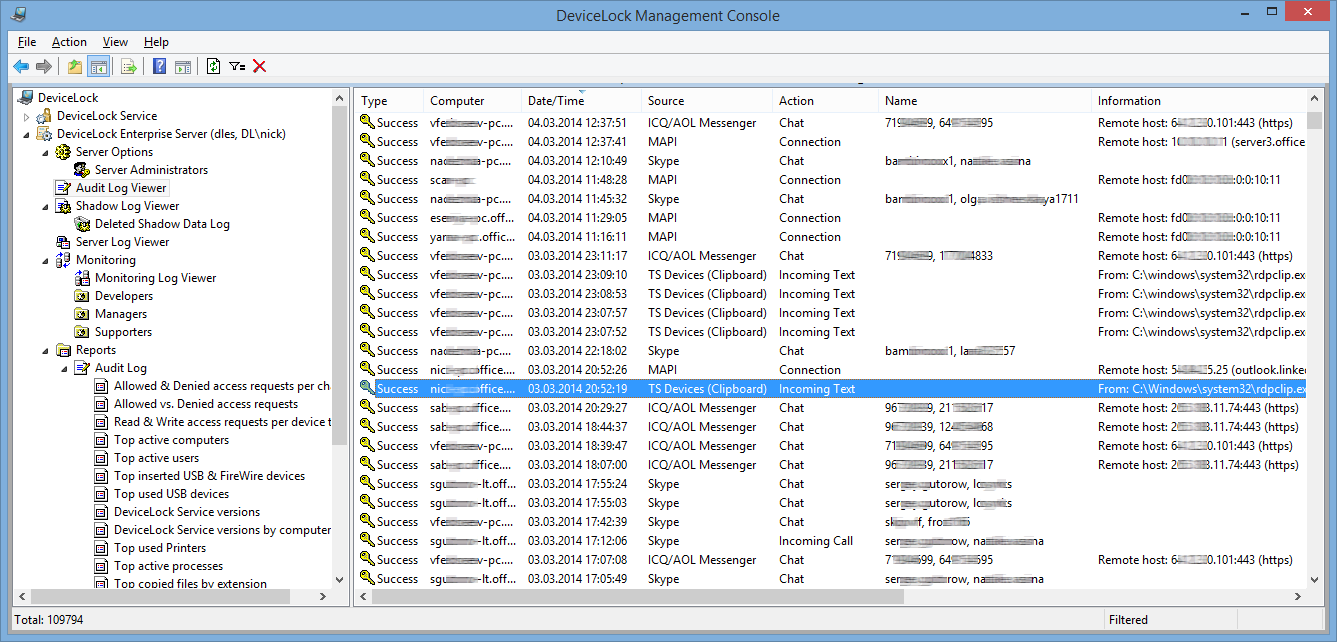
Task: Collapse the Monitoring tree node
Action: coord(46,260)
